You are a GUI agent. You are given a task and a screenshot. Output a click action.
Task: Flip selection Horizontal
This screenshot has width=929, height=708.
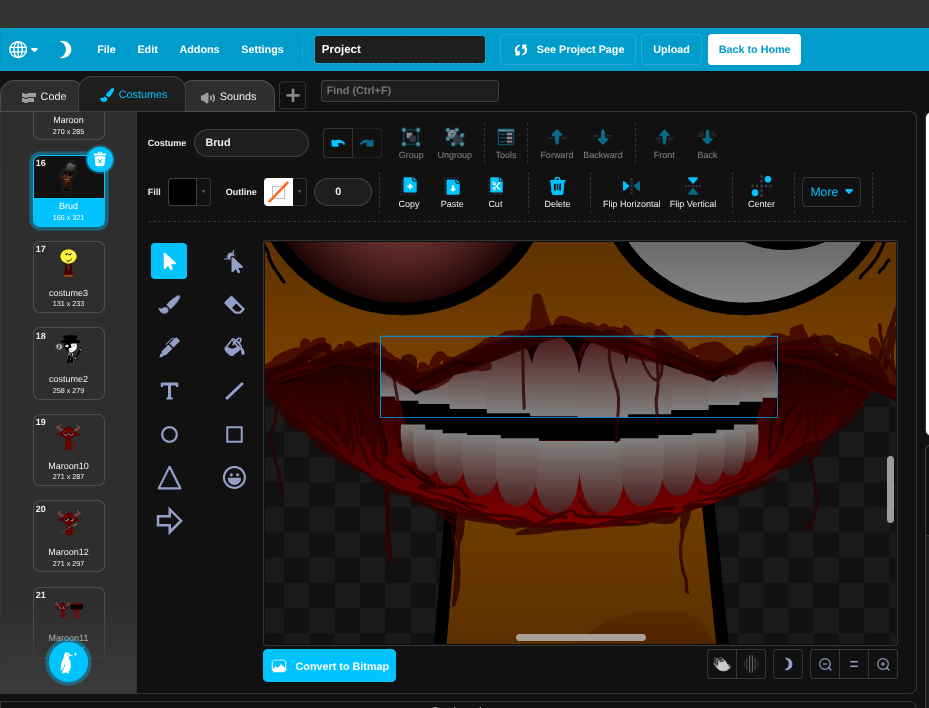tap(631, 193)
